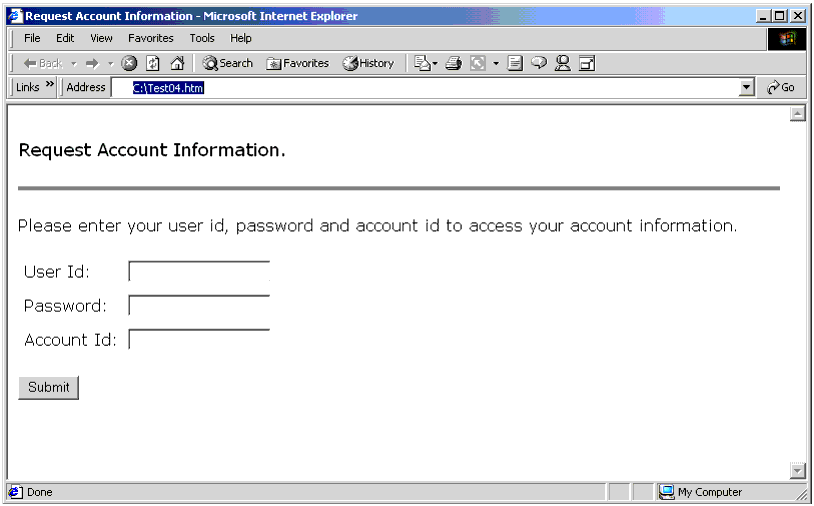
Task: Click the scrollbar down arrow
Action: point(797,470)
